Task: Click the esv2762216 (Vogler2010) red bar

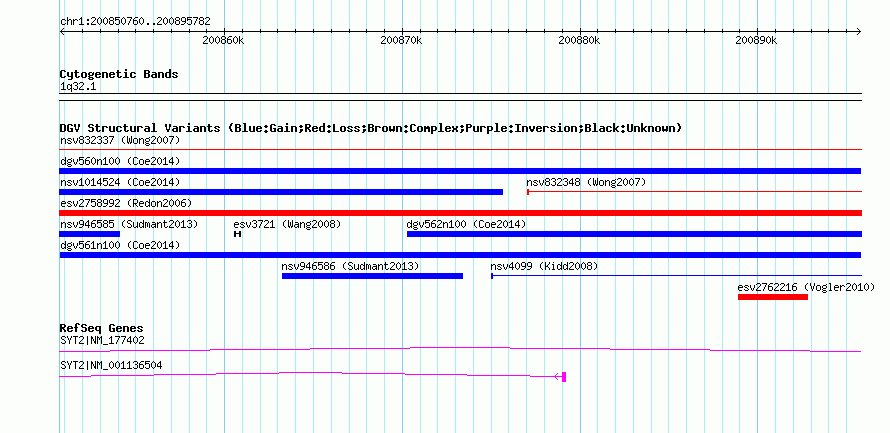Action: [x=773, y=297]
